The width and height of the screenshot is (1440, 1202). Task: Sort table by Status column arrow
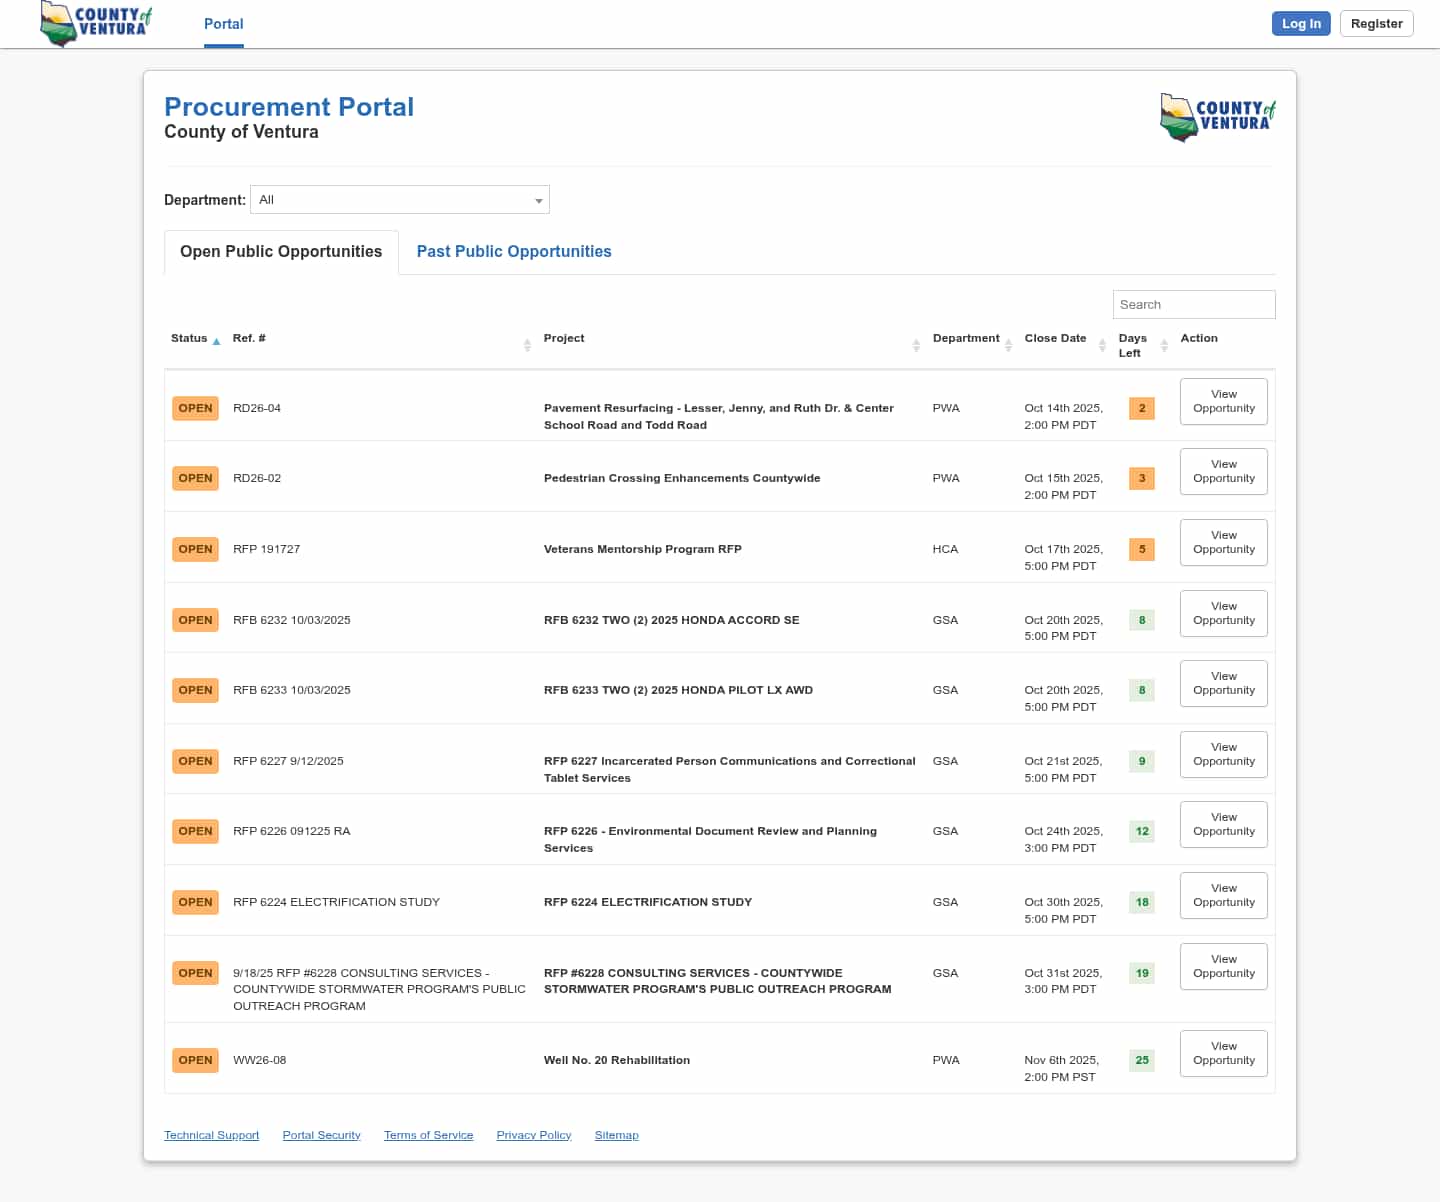216,341
